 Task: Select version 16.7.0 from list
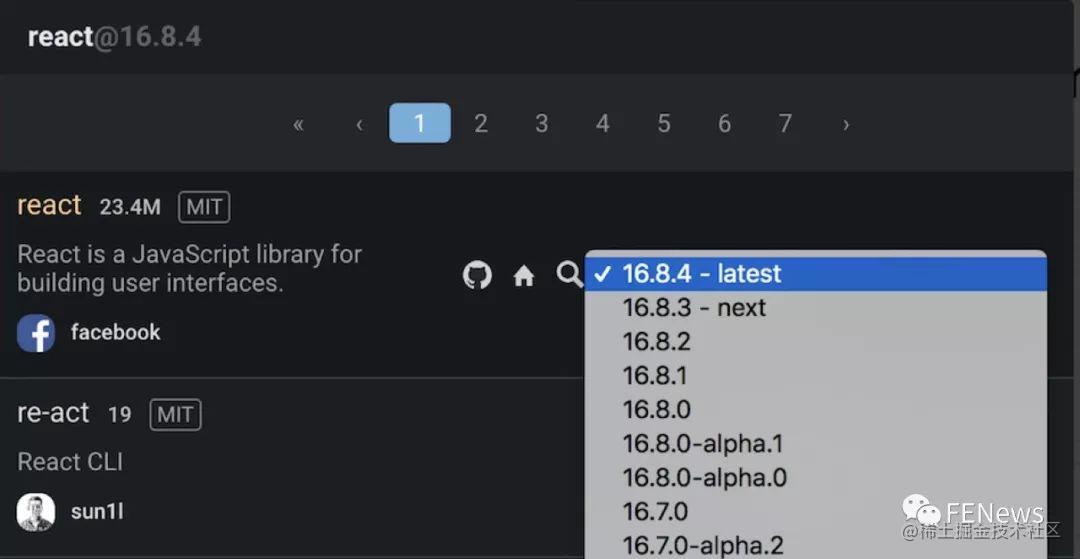tap(816, 511)
